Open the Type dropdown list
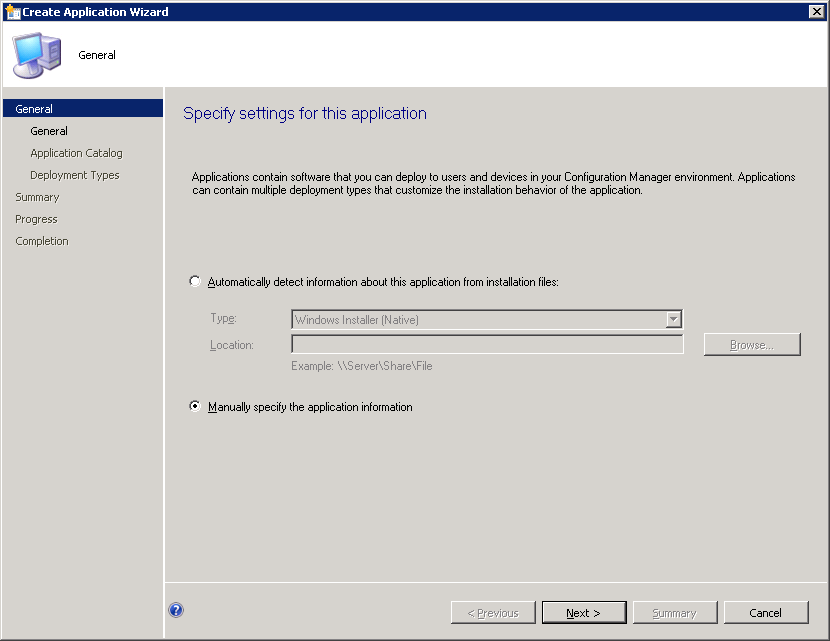This screenshot has width=830, height=641. 674,320
